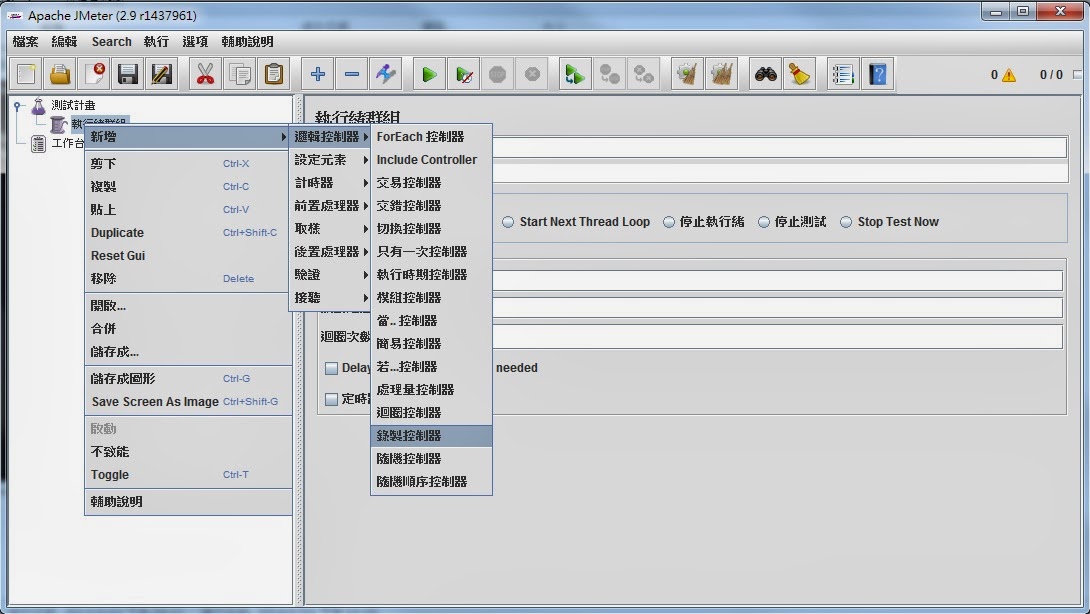Expand the 計時器 submenu
1090x614 pixels.
click(330, 183)
